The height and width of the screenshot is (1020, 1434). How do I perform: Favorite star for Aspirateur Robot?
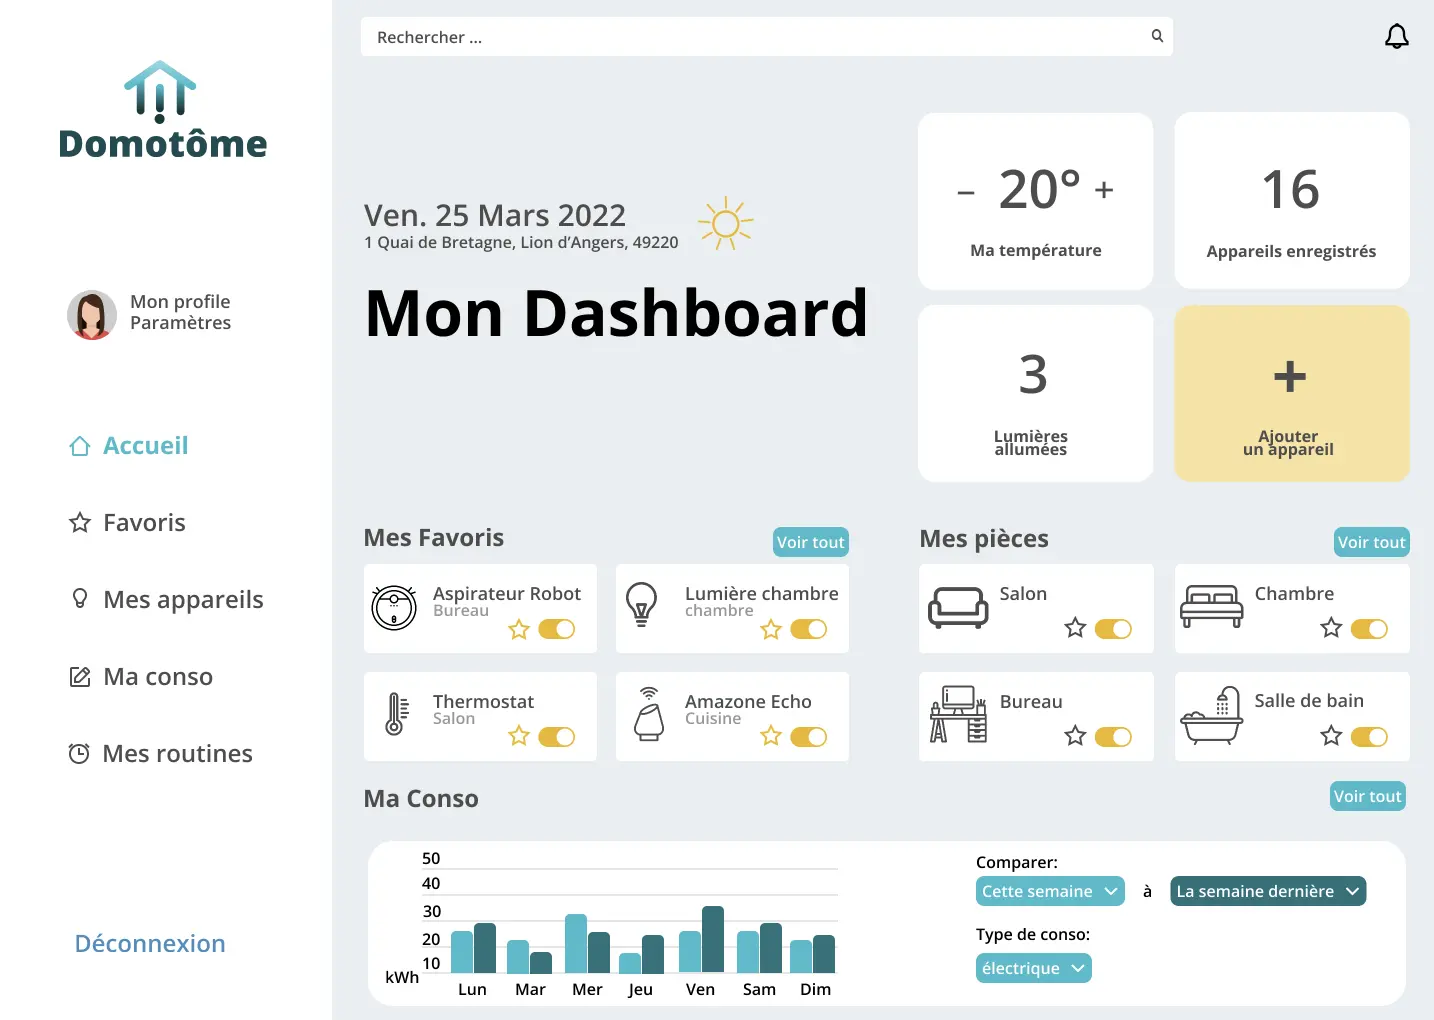click(519, 629)
